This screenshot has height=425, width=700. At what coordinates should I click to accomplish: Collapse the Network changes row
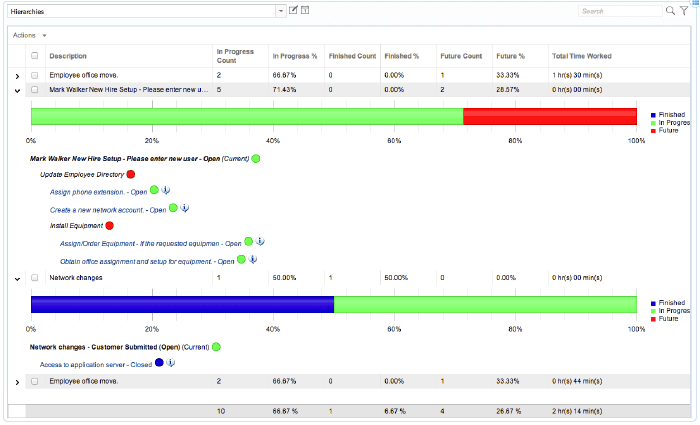coord(17,279)
